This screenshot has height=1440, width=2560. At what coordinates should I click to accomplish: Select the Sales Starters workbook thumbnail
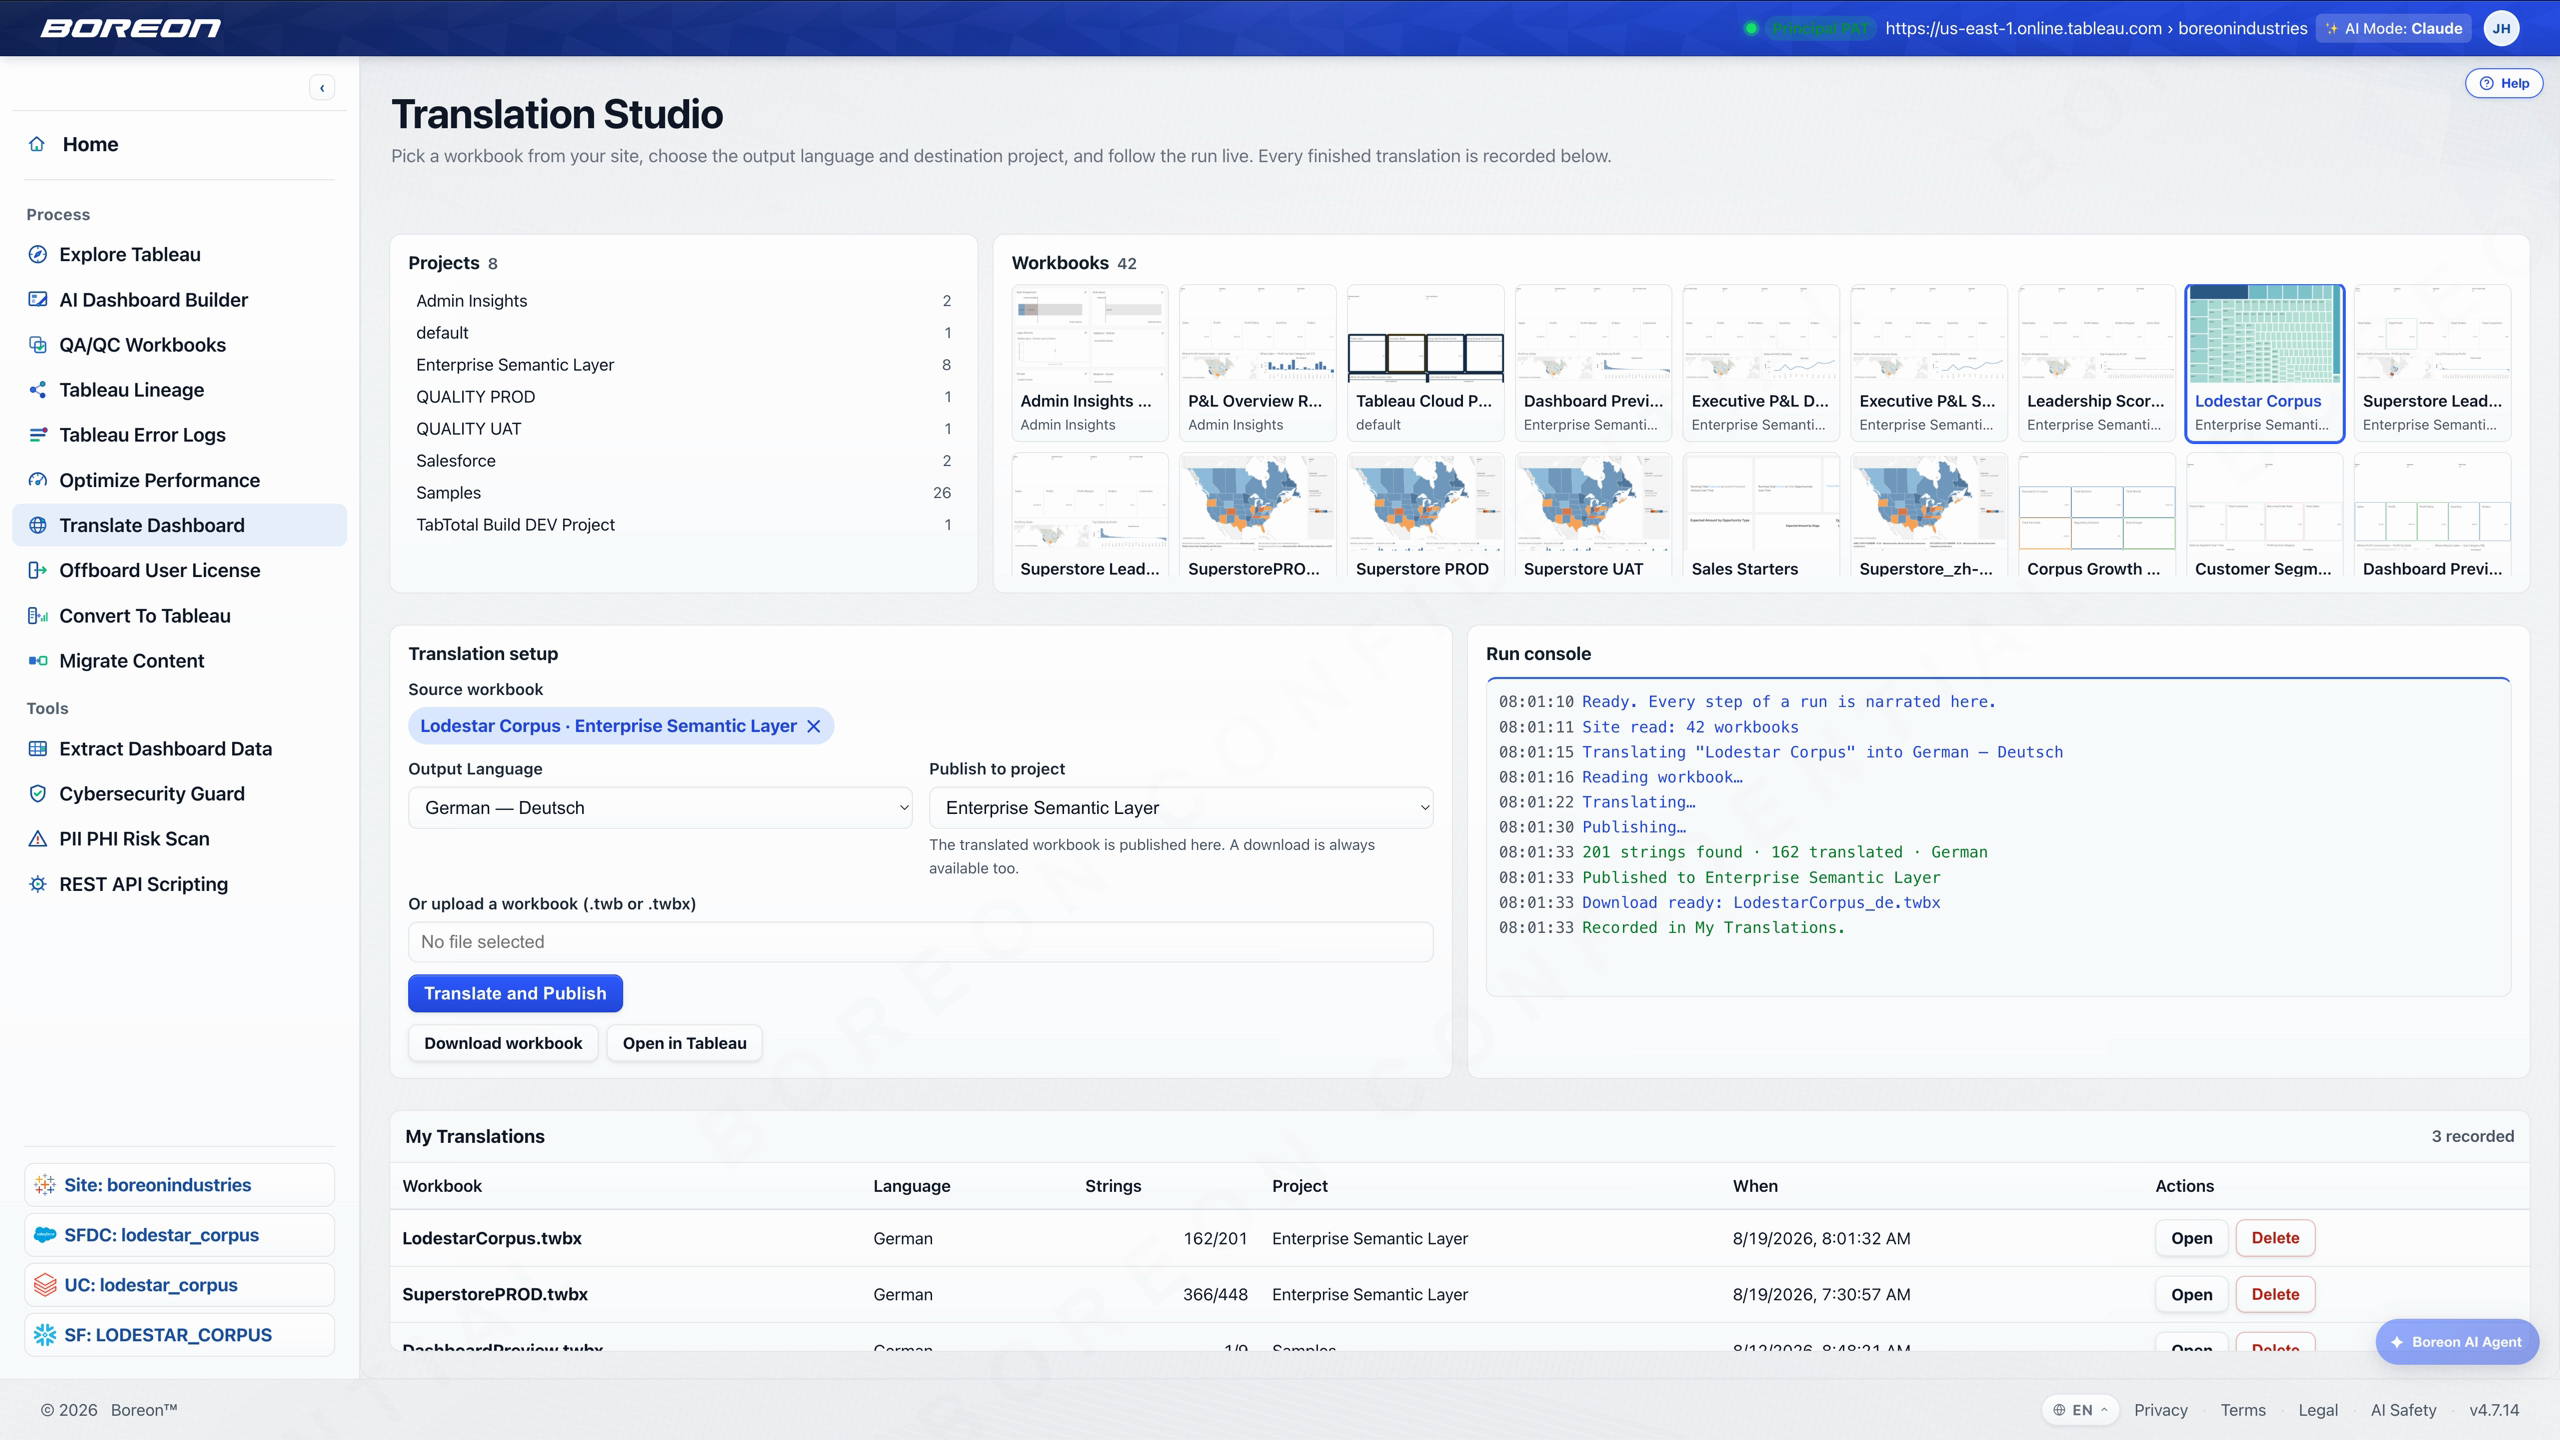pyautogui.click(x=1761, y=516)
